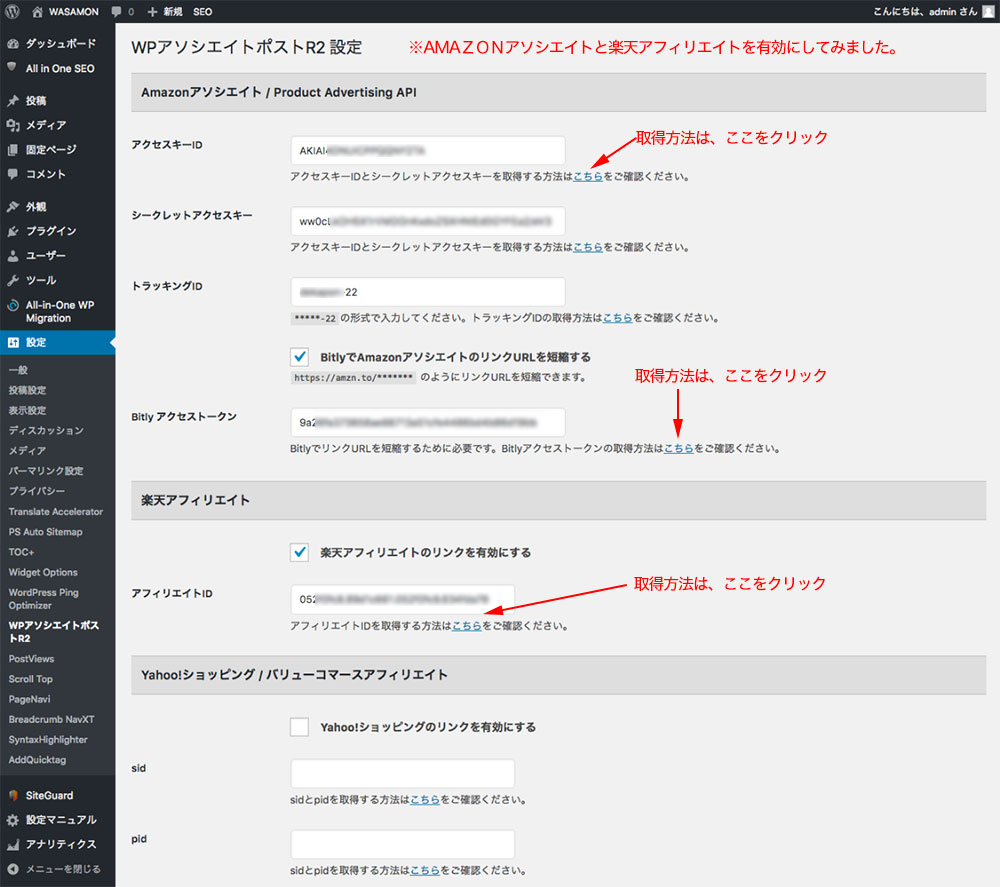The image size is (1000, 887).
Task: Click the プラグイン plug icon
Action: 13,231
